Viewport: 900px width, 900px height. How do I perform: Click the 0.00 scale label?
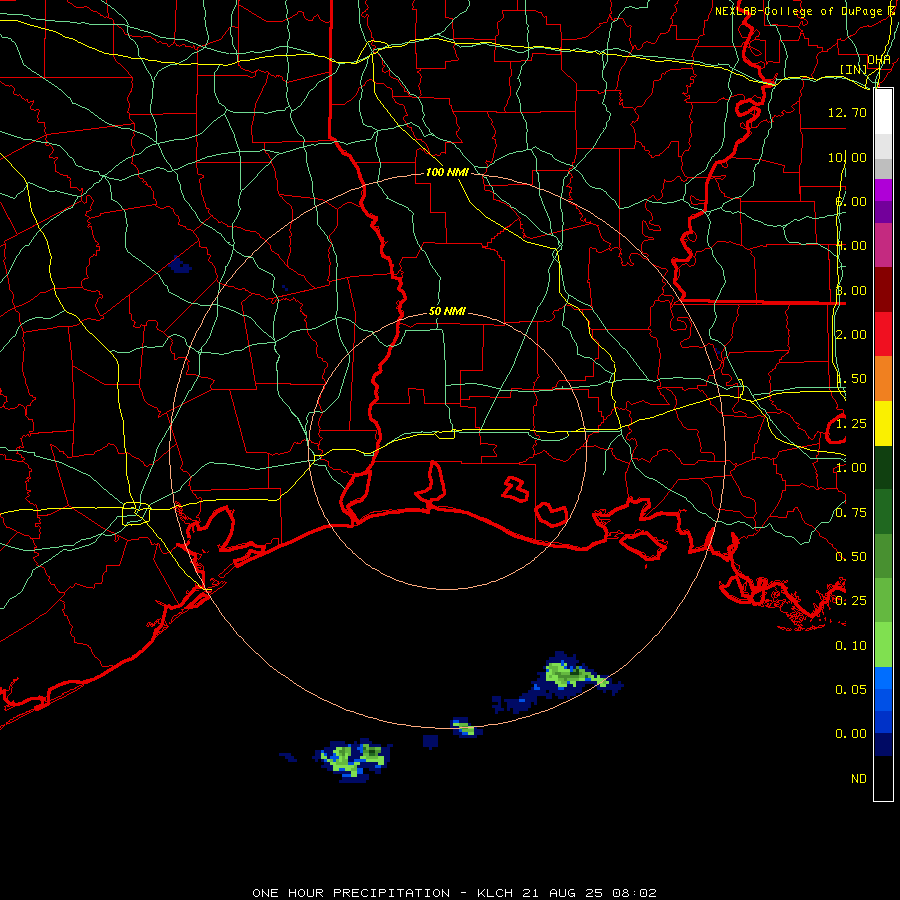coord(851,734)
